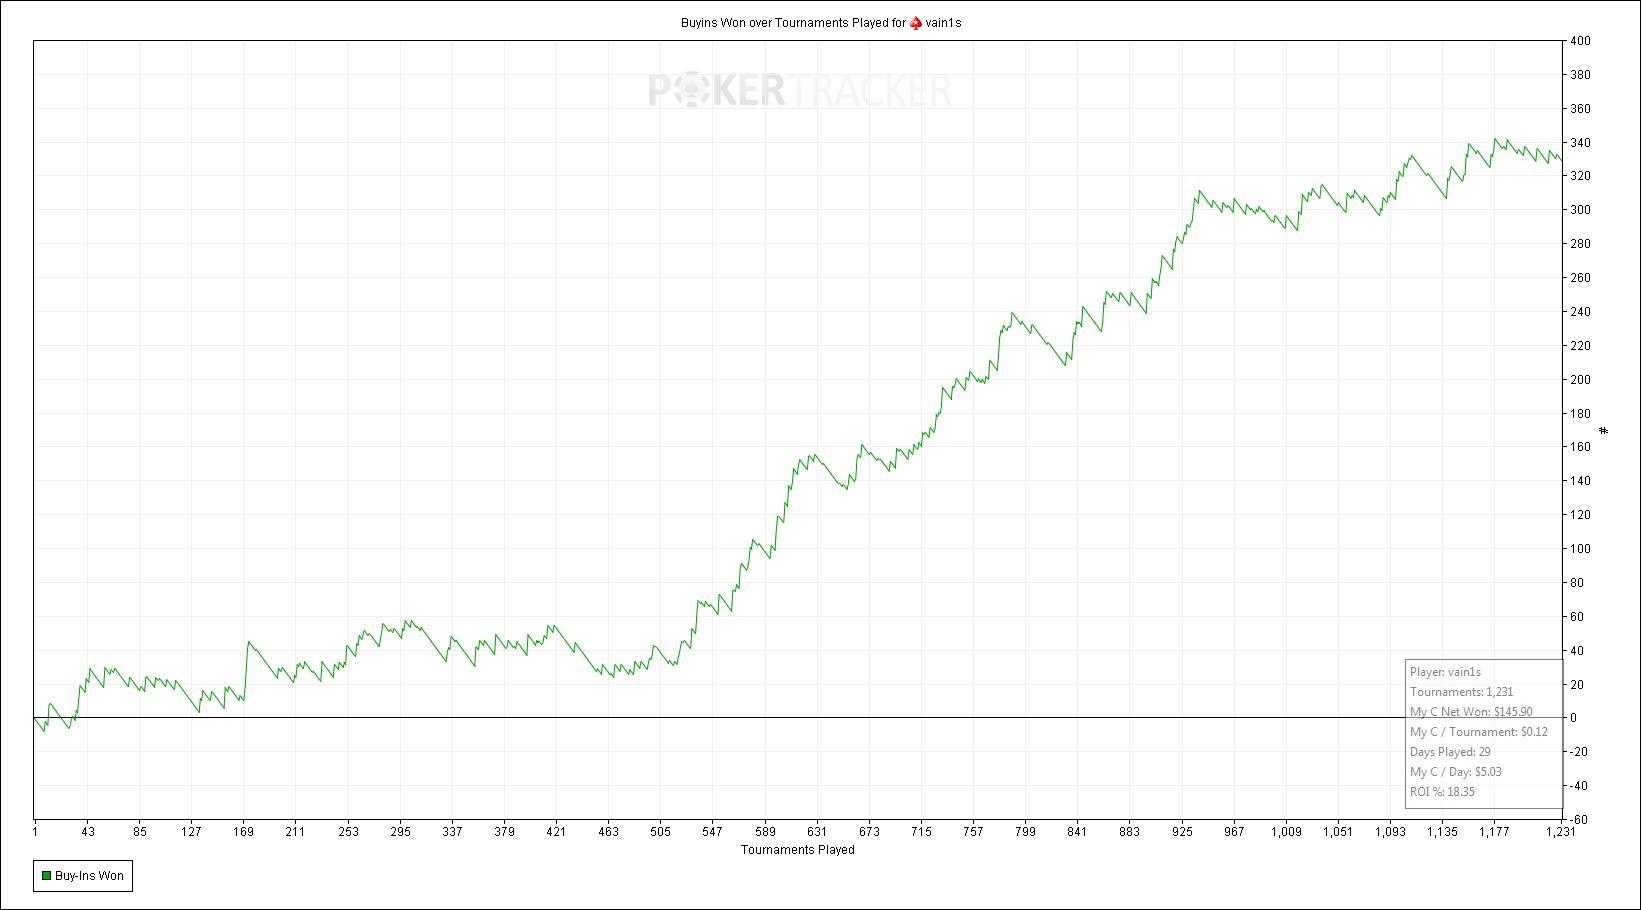Click y-axis tick label '100'
1641x910 pixels.
pos(1580,549)
